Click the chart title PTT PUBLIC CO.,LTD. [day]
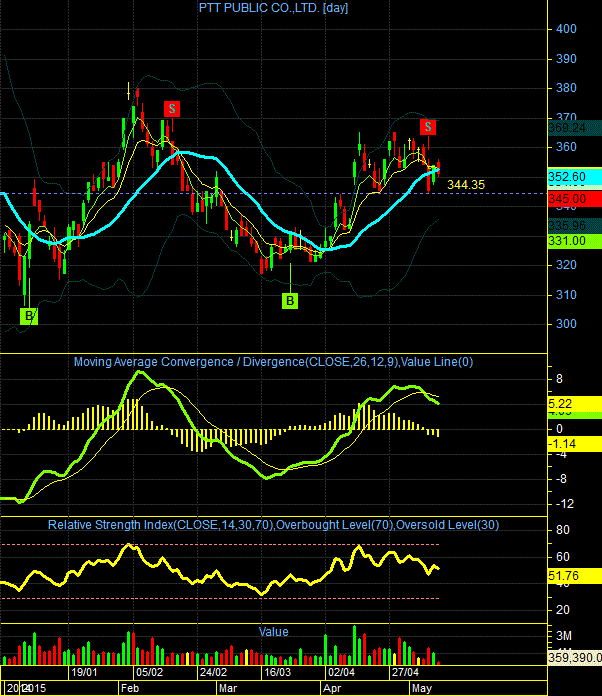602x696 pixels. pos(273,8)
